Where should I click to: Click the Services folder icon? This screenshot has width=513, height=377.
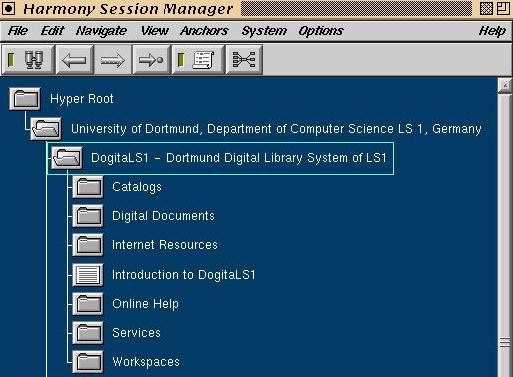pyautogui.click(x=88, y=333)
